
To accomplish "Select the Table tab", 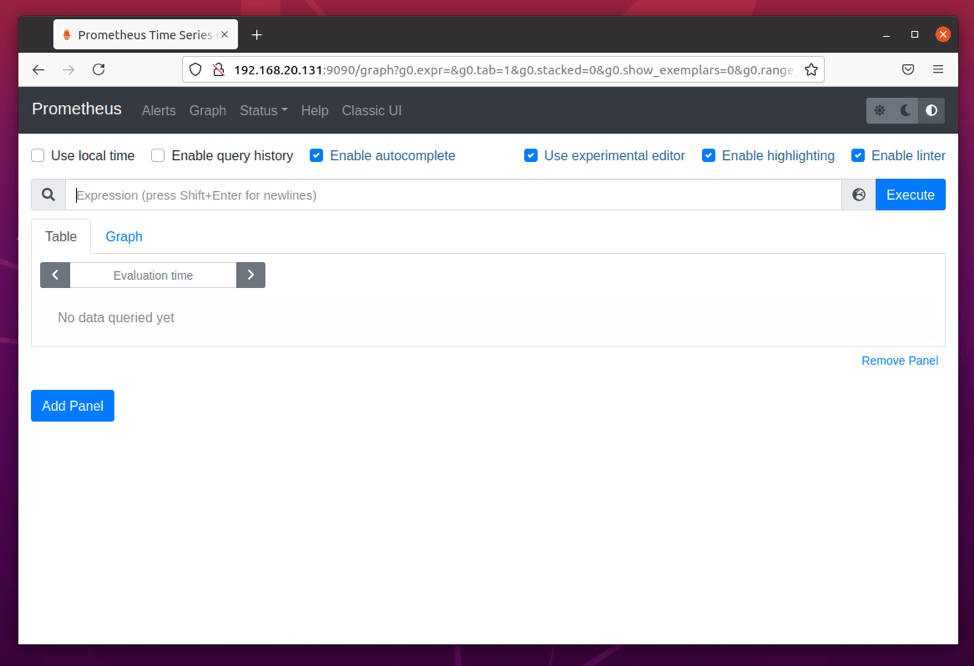I will pyautogui.click(x=61, y=237).
